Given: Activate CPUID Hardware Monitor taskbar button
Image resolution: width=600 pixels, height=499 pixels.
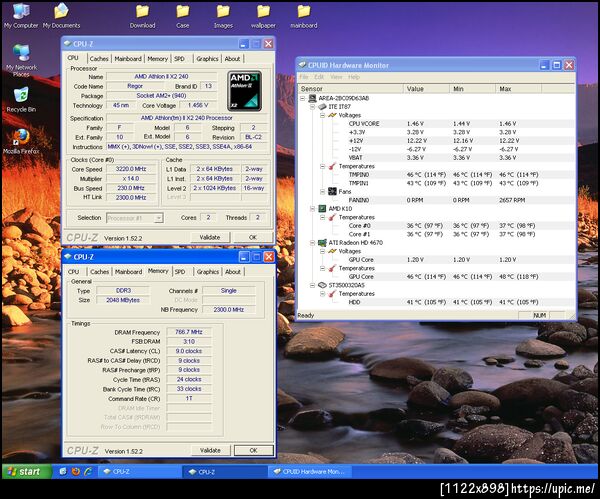Looking at the screenshot, I should click(x=310, y=471).
